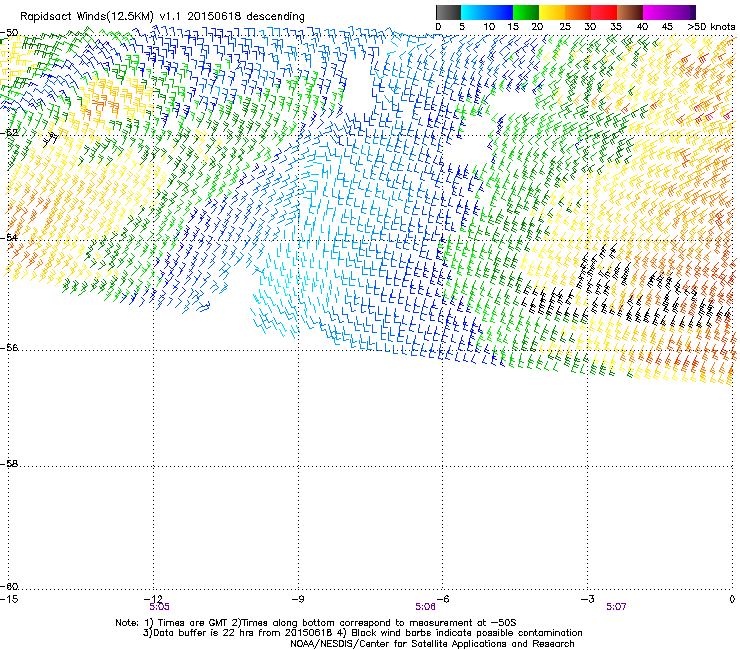Click the -56 latitude axis label
This screenshot has height=650, width=740.
[x=9, y=347]
